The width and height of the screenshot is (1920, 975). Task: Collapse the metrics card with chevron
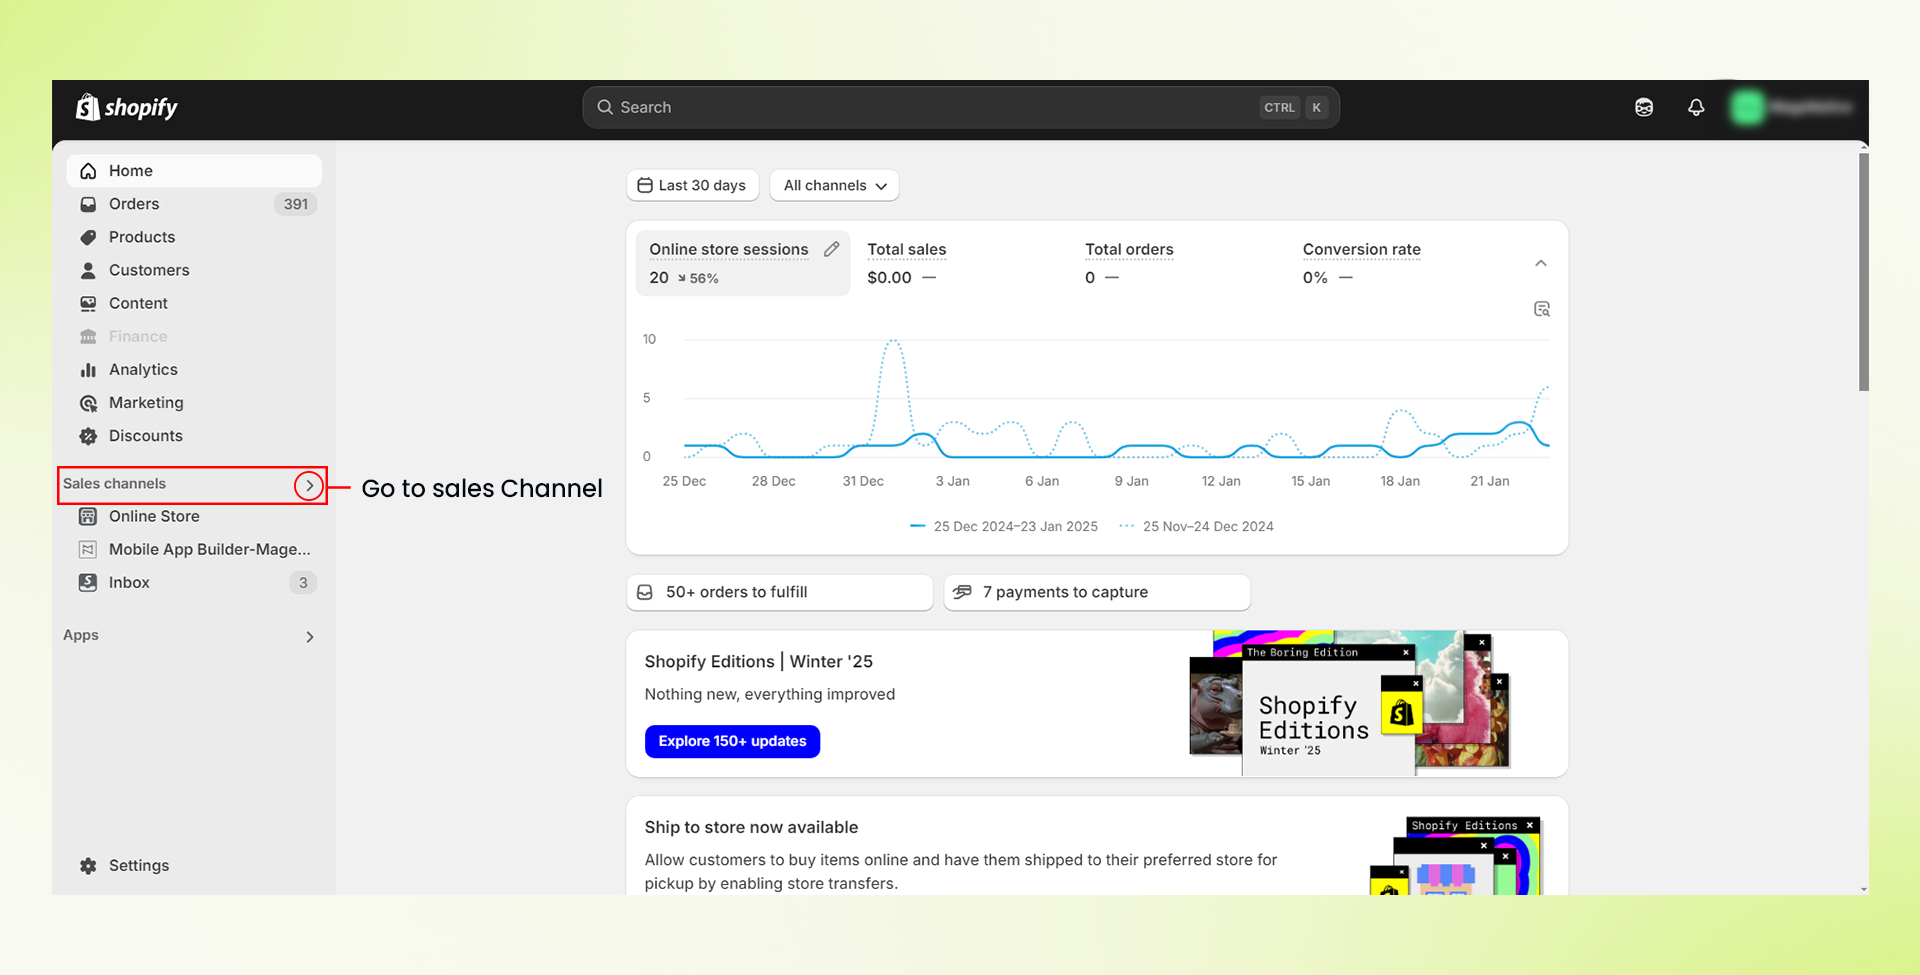point(1540,263)
